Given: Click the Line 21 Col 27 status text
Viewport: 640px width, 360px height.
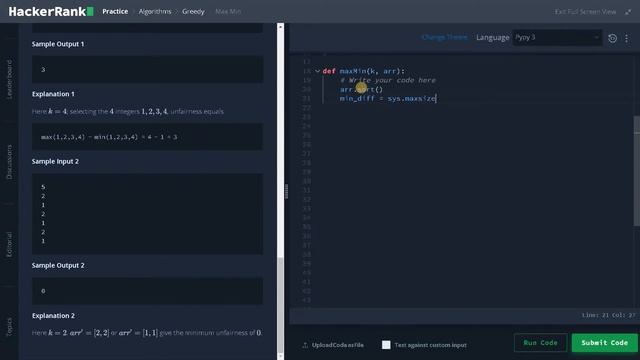Looking at the screenshot, I should coord(609,315).
